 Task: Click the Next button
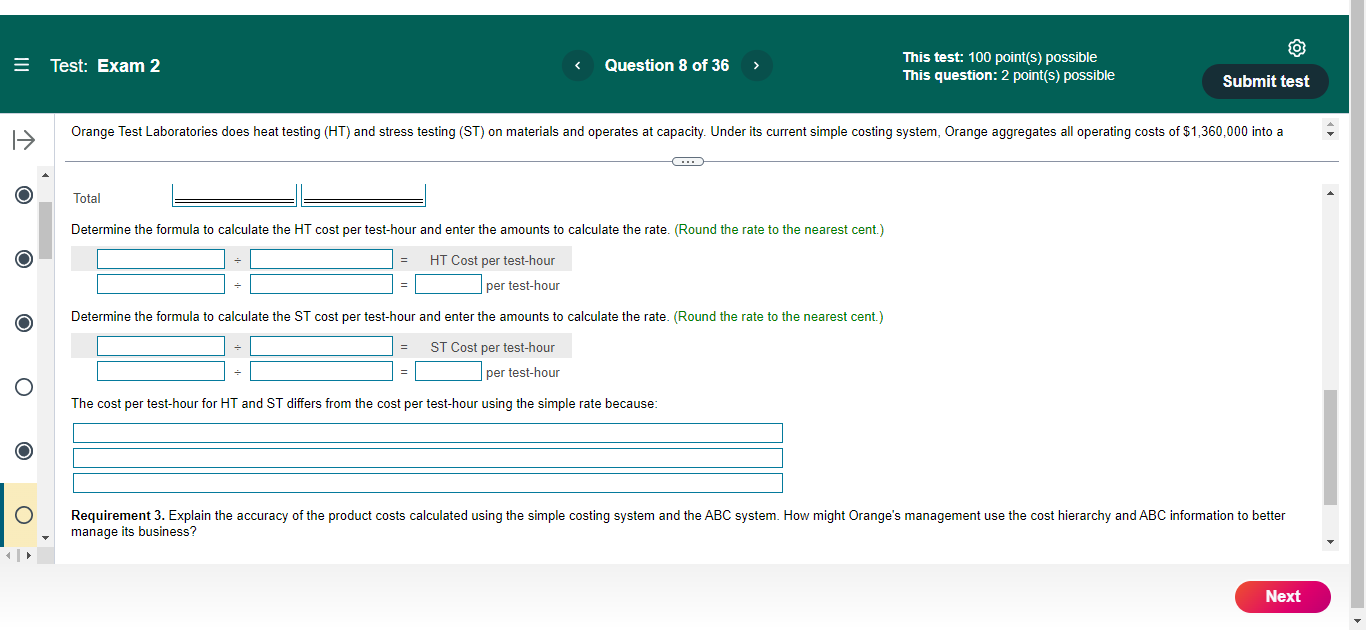pos(1282,597)
